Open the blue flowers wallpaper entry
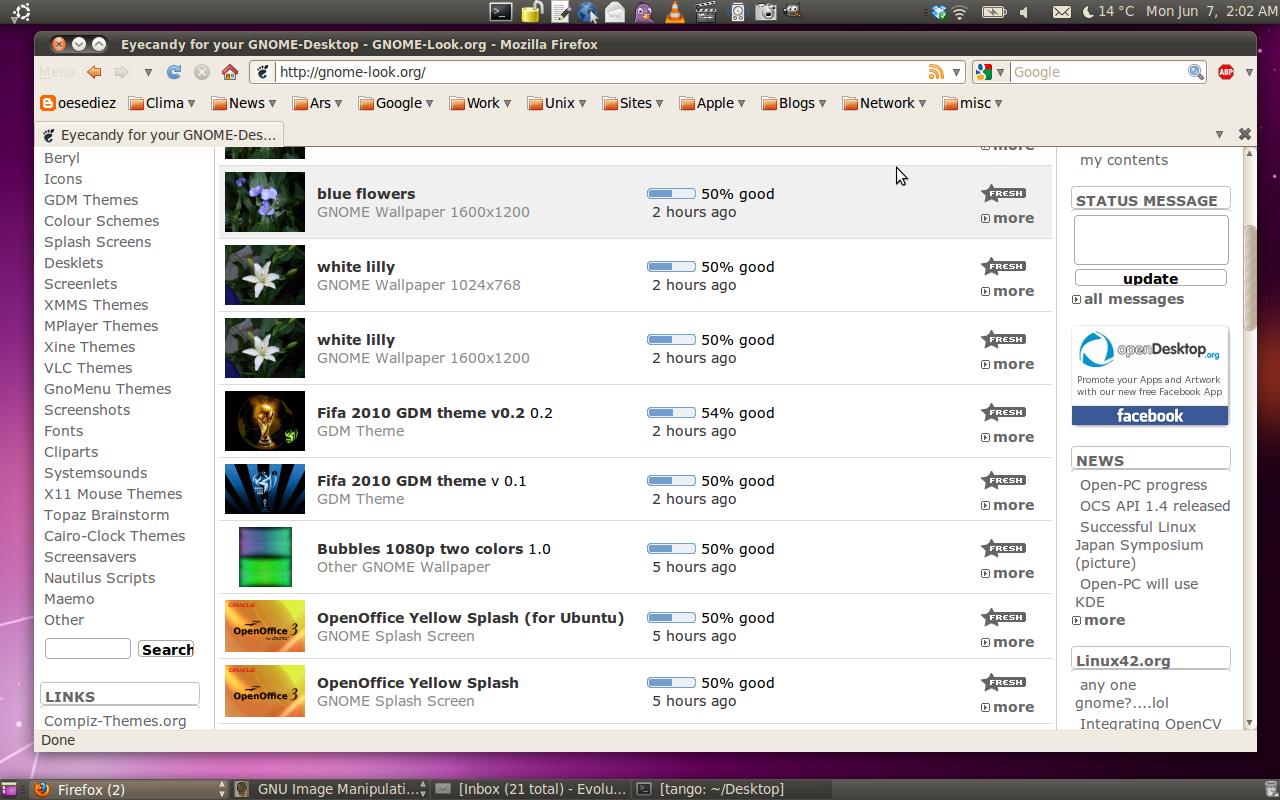This screenshot has height=800, width=1280. pyautogui.click(x=366, y=194)
